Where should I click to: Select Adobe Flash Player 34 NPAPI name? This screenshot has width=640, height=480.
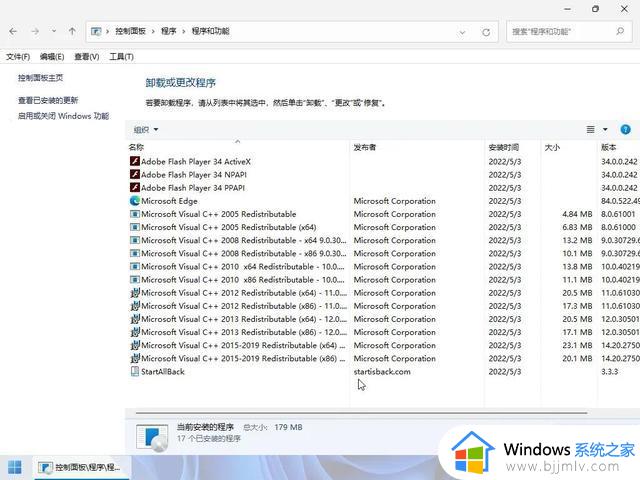[x=194, y=175]
